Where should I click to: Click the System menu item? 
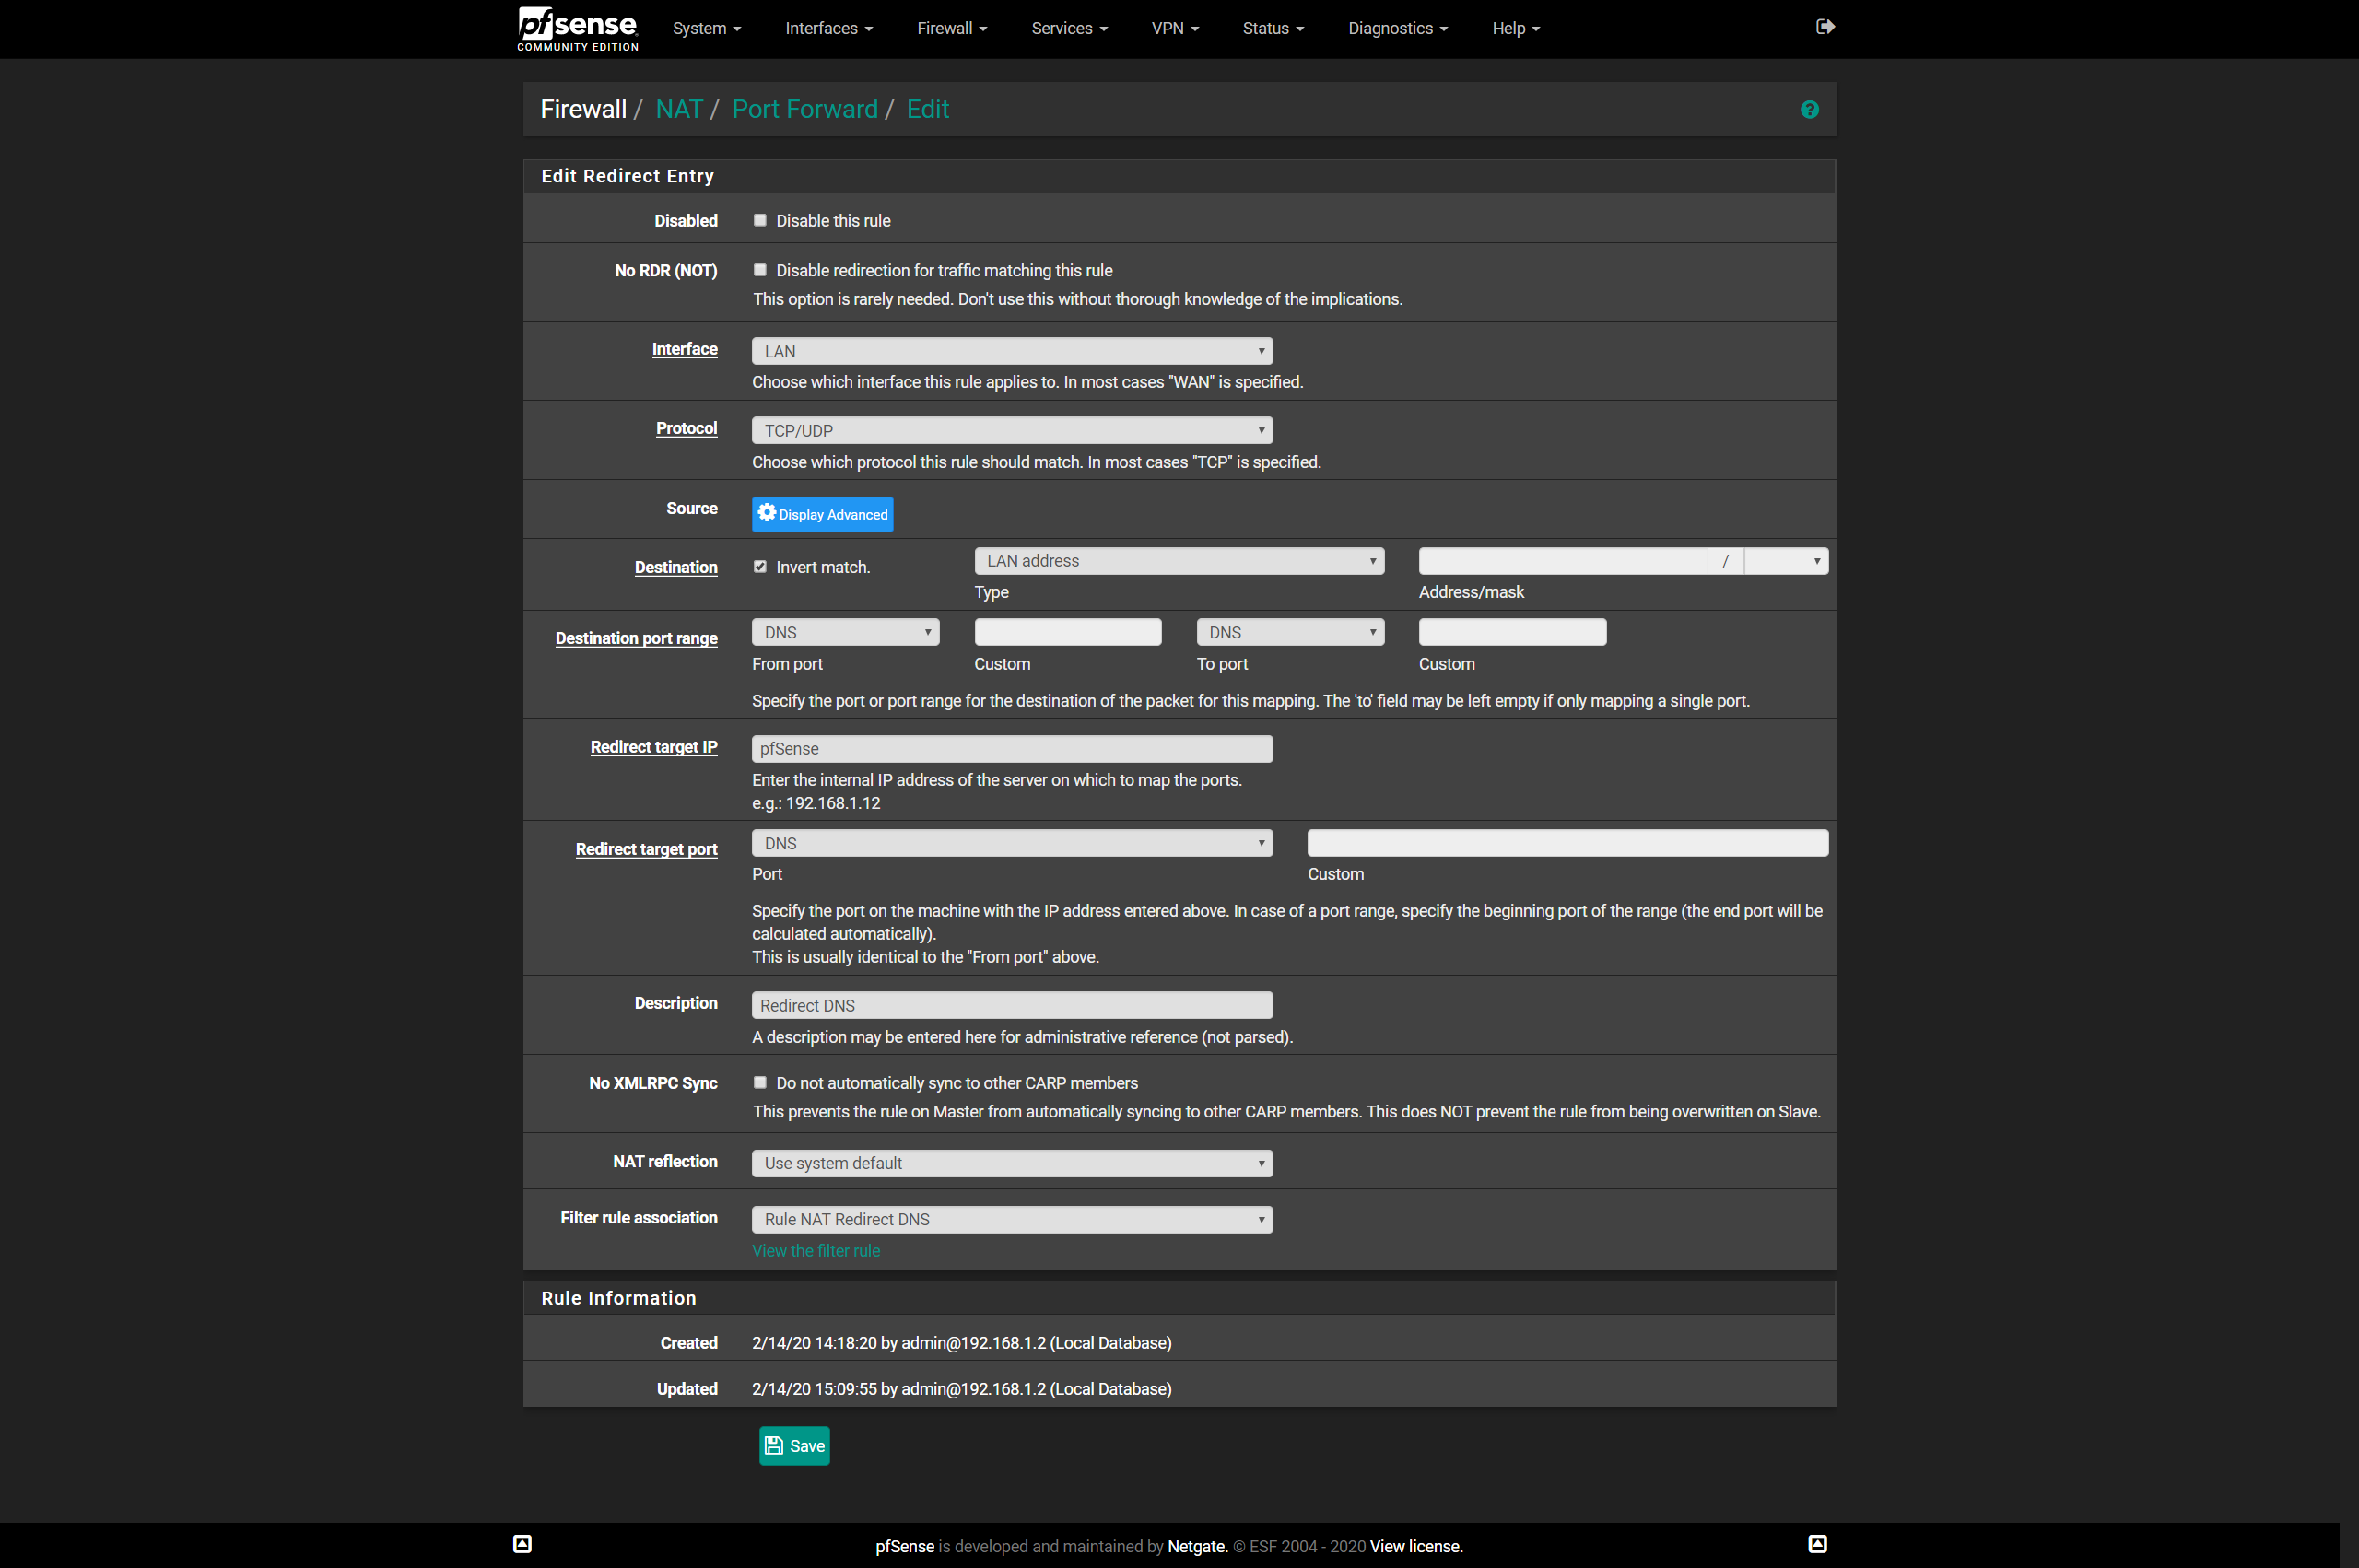(709, 28)
